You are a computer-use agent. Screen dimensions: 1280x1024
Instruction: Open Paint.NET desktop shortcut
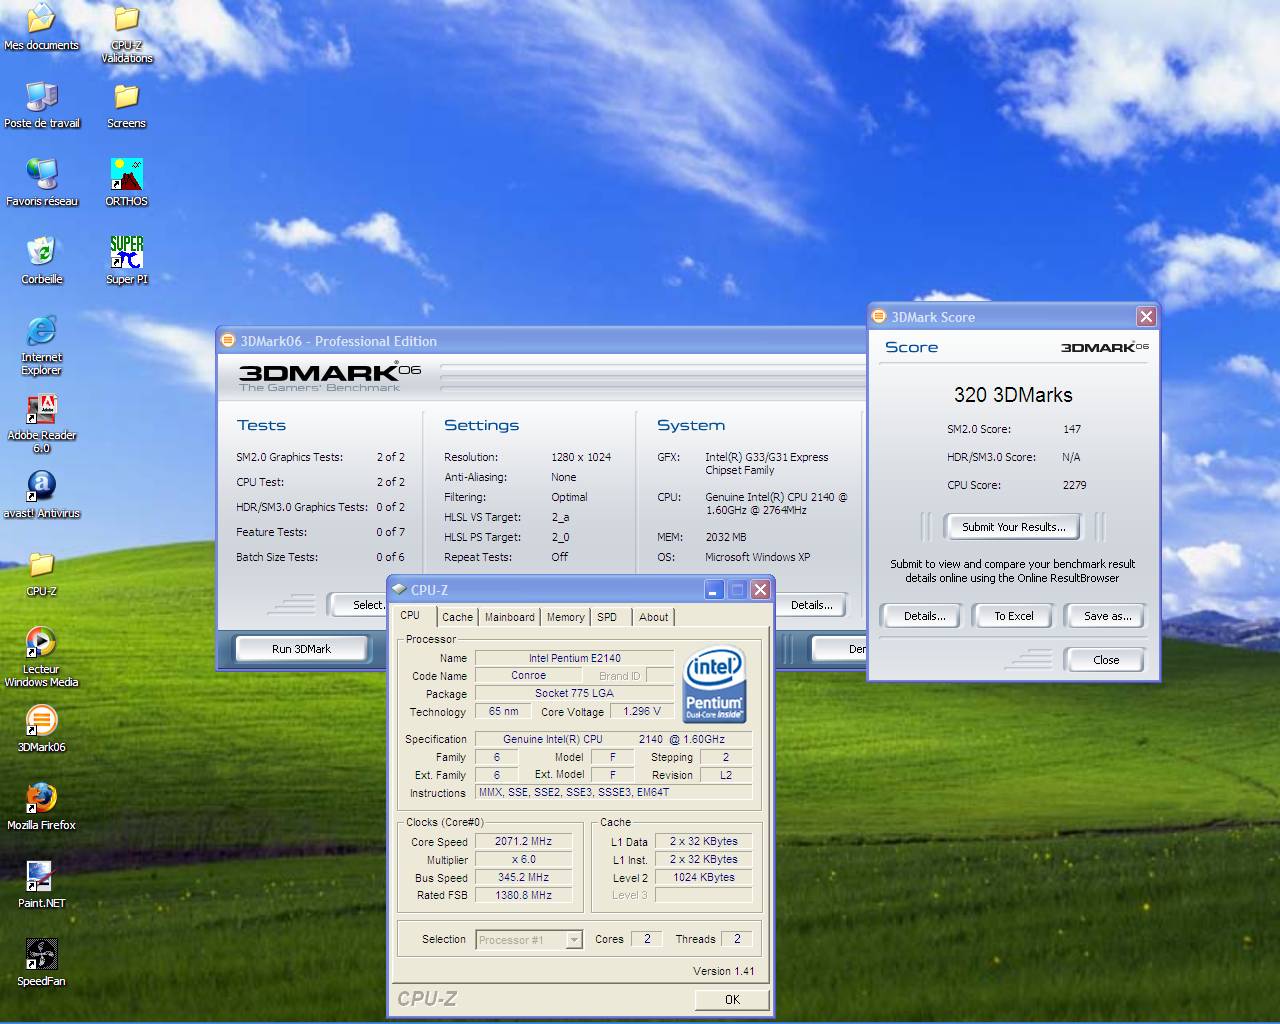tap(41, 877)
